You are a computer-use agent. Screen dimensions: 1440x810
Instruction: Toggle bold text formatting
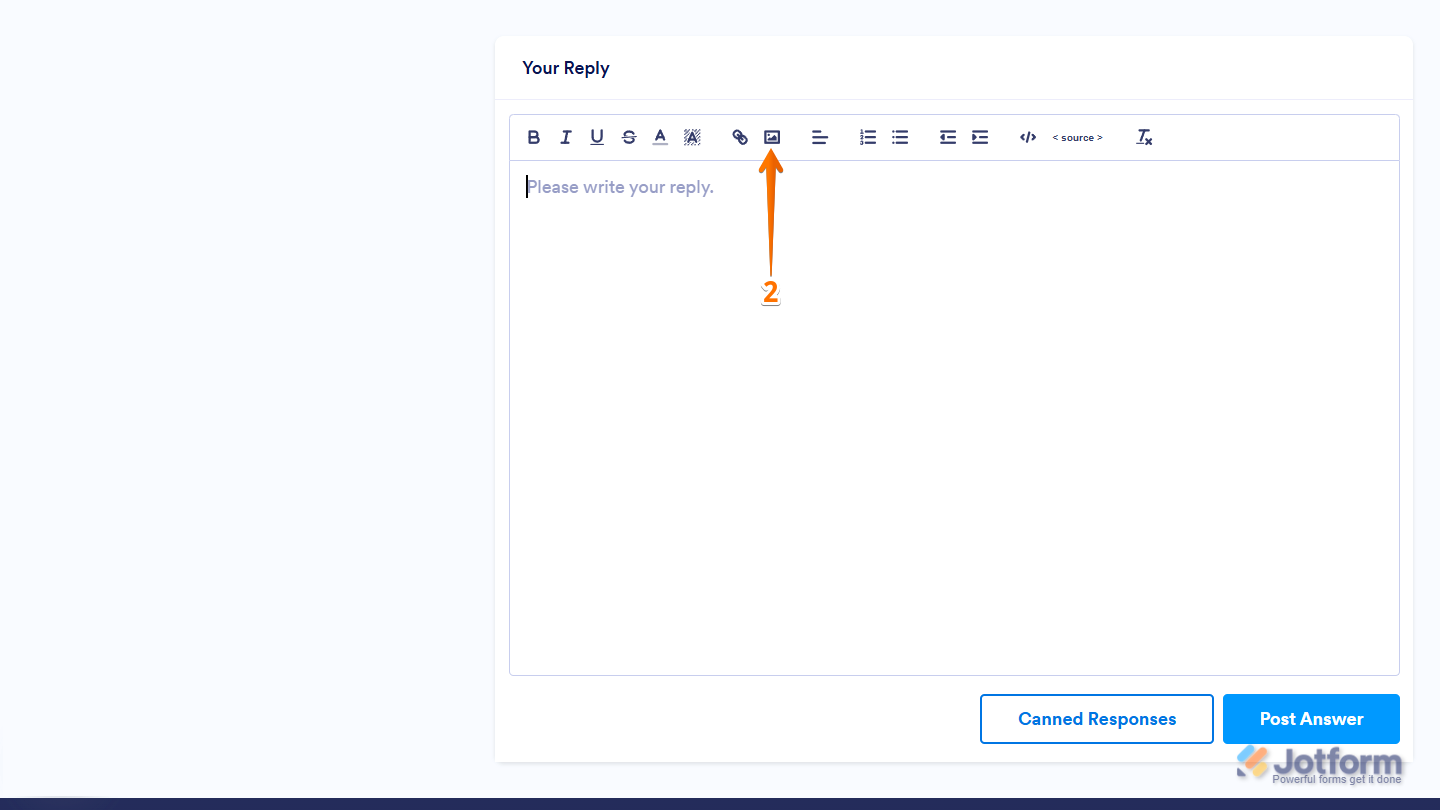click(534, 137)
